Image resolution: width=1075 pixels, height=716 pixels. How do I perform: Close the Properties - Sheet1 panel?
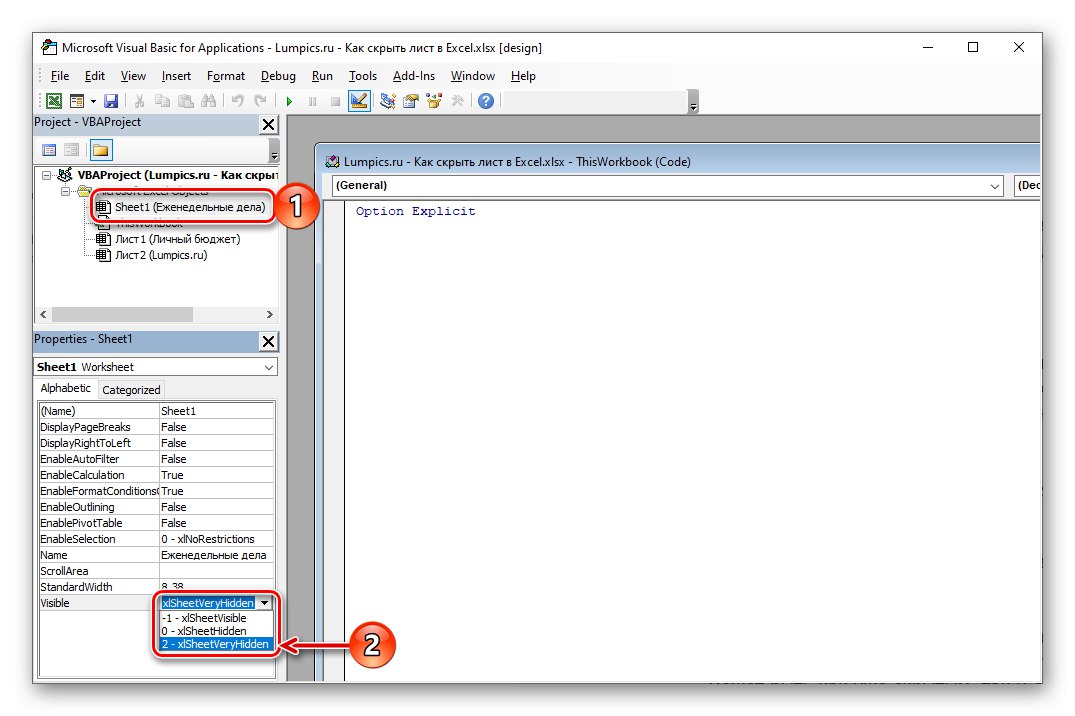coord(269,342)
